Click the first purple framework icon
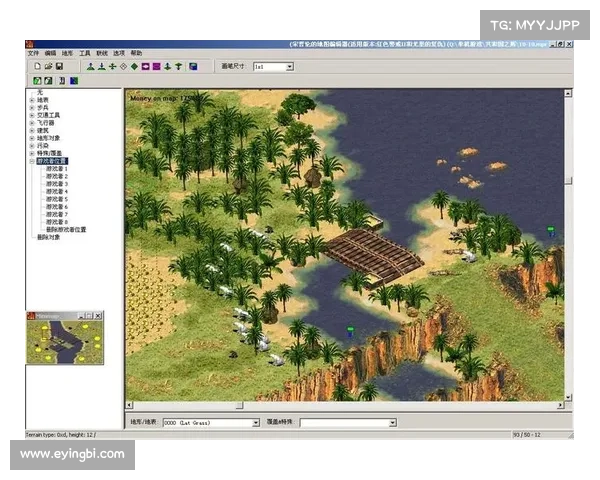 click(145, 67)
